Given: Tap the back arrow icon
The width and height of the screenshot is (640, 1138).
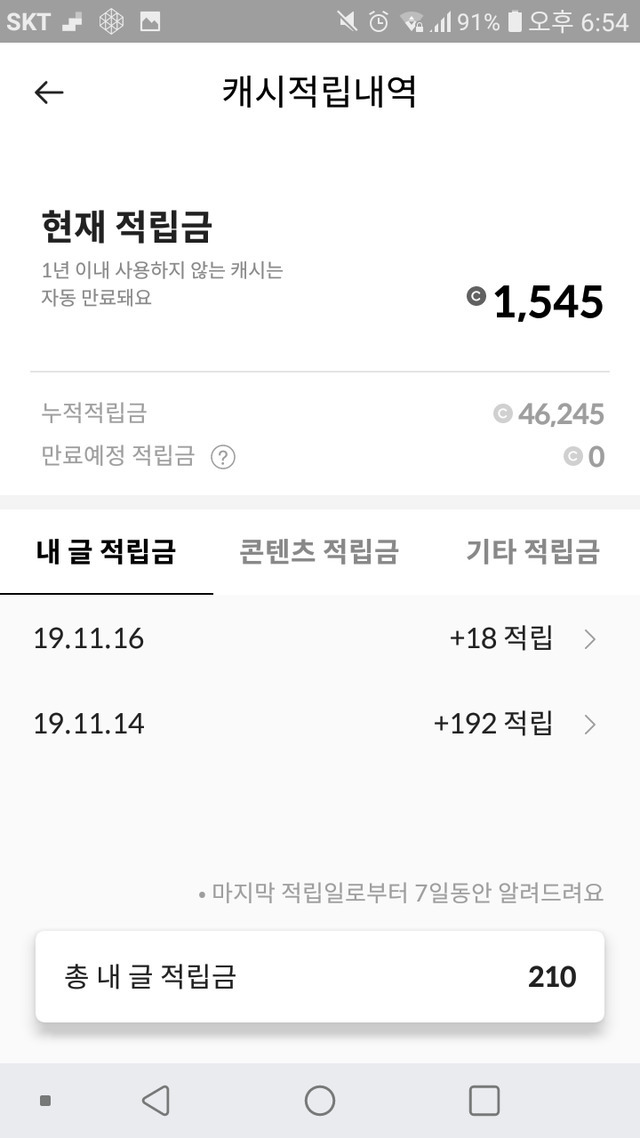Looking at the screenshot, I should click(48, 92).
